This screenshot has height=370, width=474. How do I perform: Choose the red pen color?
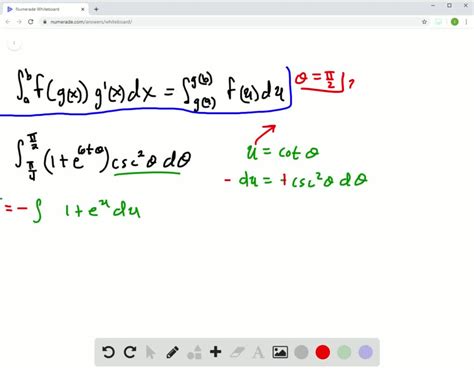click(x=323, y=352)
